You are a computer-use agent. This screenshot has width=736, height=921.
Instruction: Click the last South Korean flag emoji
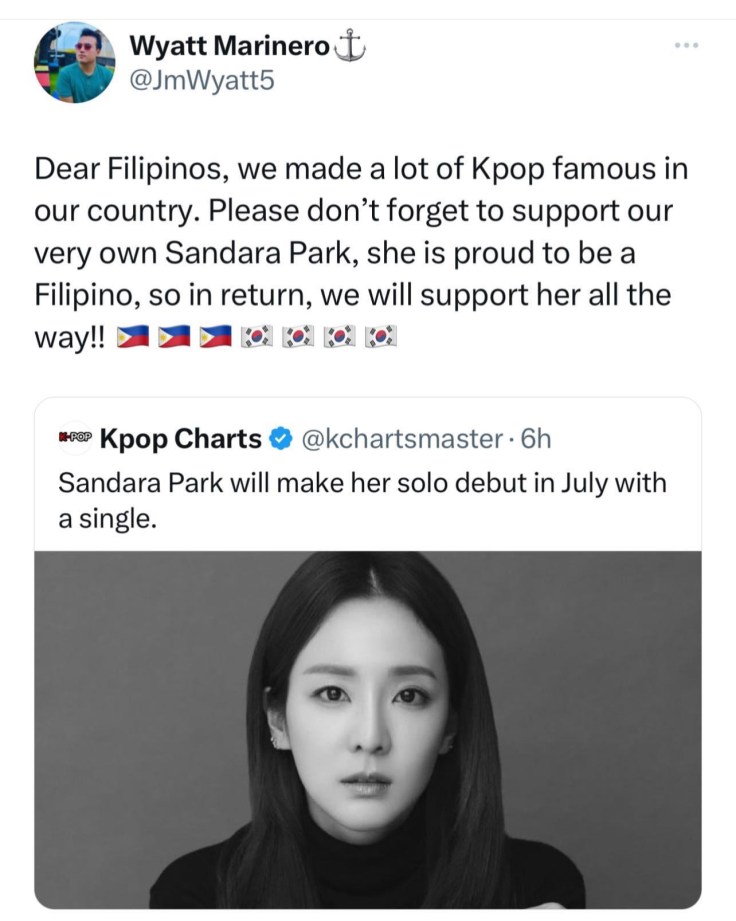point(381,338)
